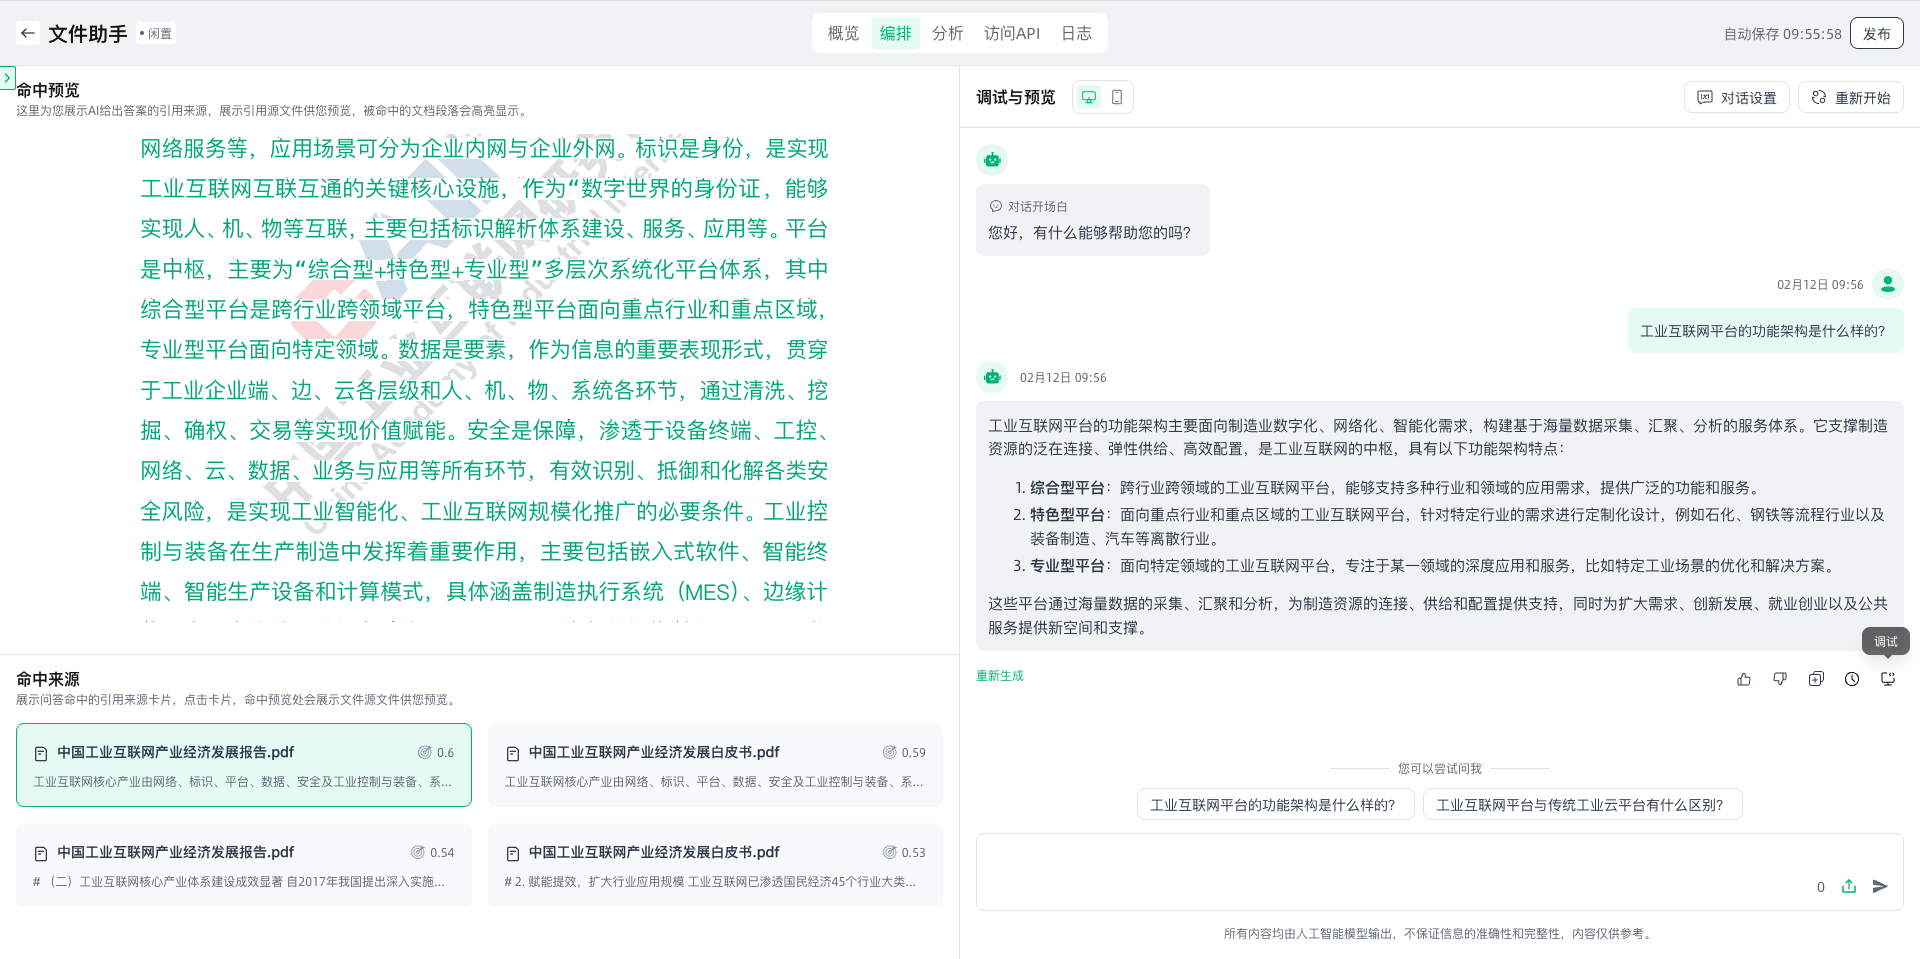The height and width of the screenshot is (959, 1920).
Task: Expand the collapsed left sidebar chevron
Action: pos(7,77)
